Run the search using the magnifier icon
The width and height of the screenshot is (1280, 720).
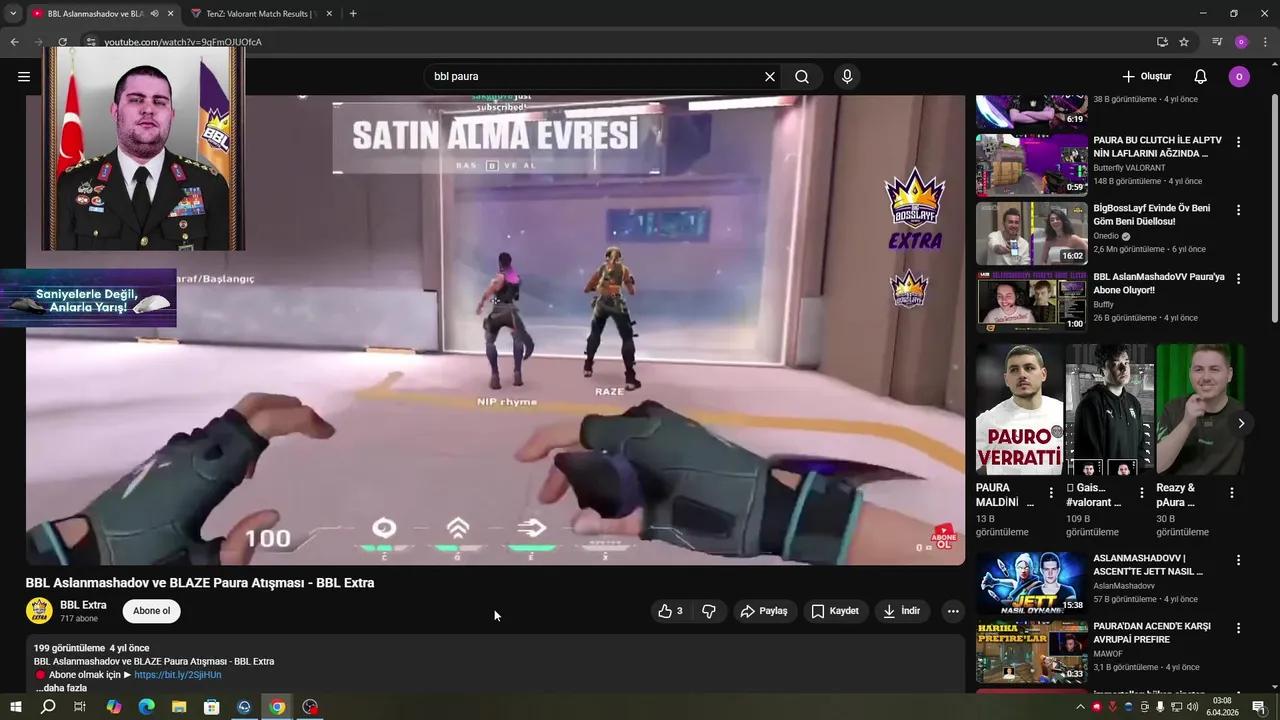click(x=801, y=76)
